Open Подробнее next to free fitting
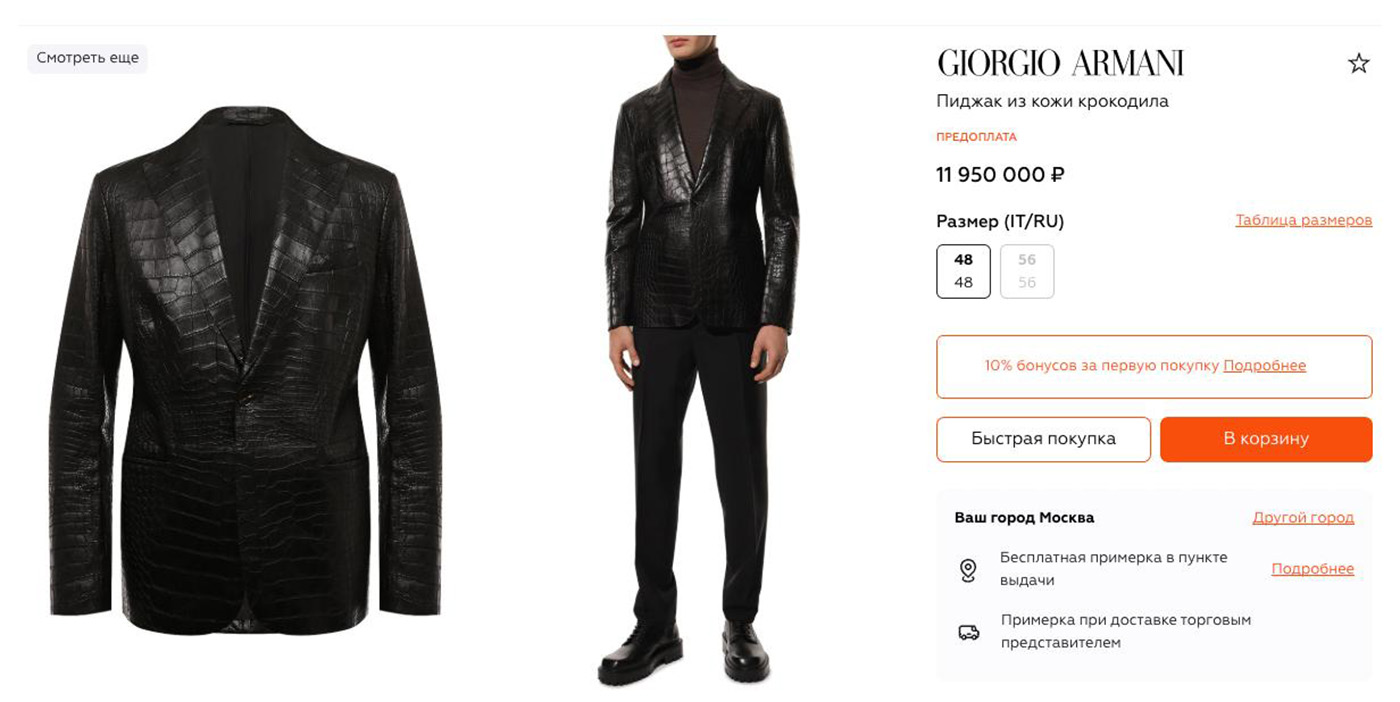Screen dimensions: 1400x702 (x=1312, y=569)
